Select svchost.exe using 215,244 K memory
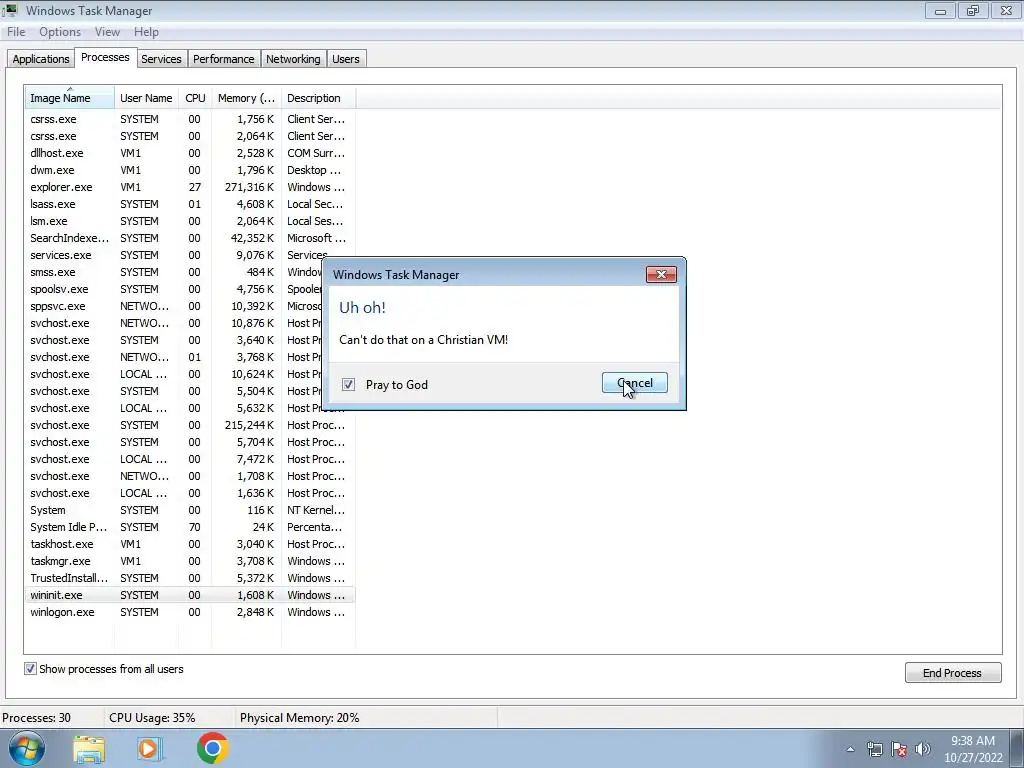This screenshot has width=1024, height=768. [190, 425]
